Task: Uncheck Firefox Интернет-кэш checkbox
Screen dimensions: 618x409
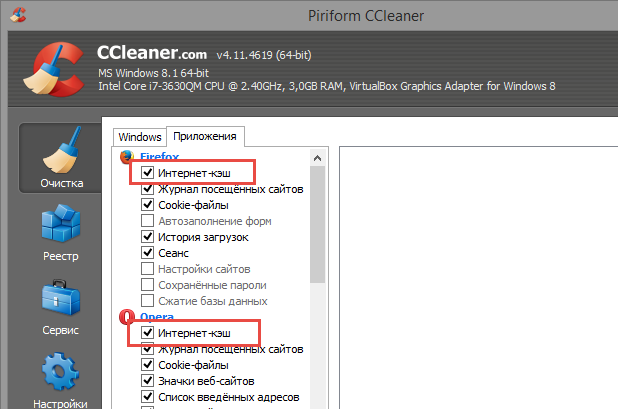Action: coord(147,173)
